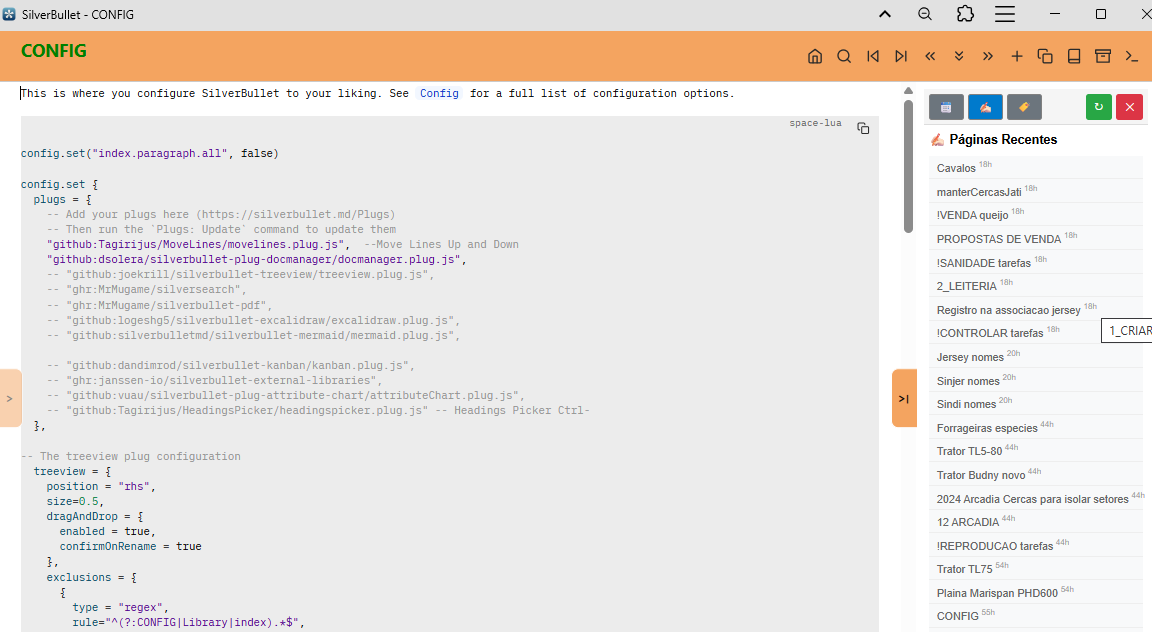Expand the left side panel handle

10,398
